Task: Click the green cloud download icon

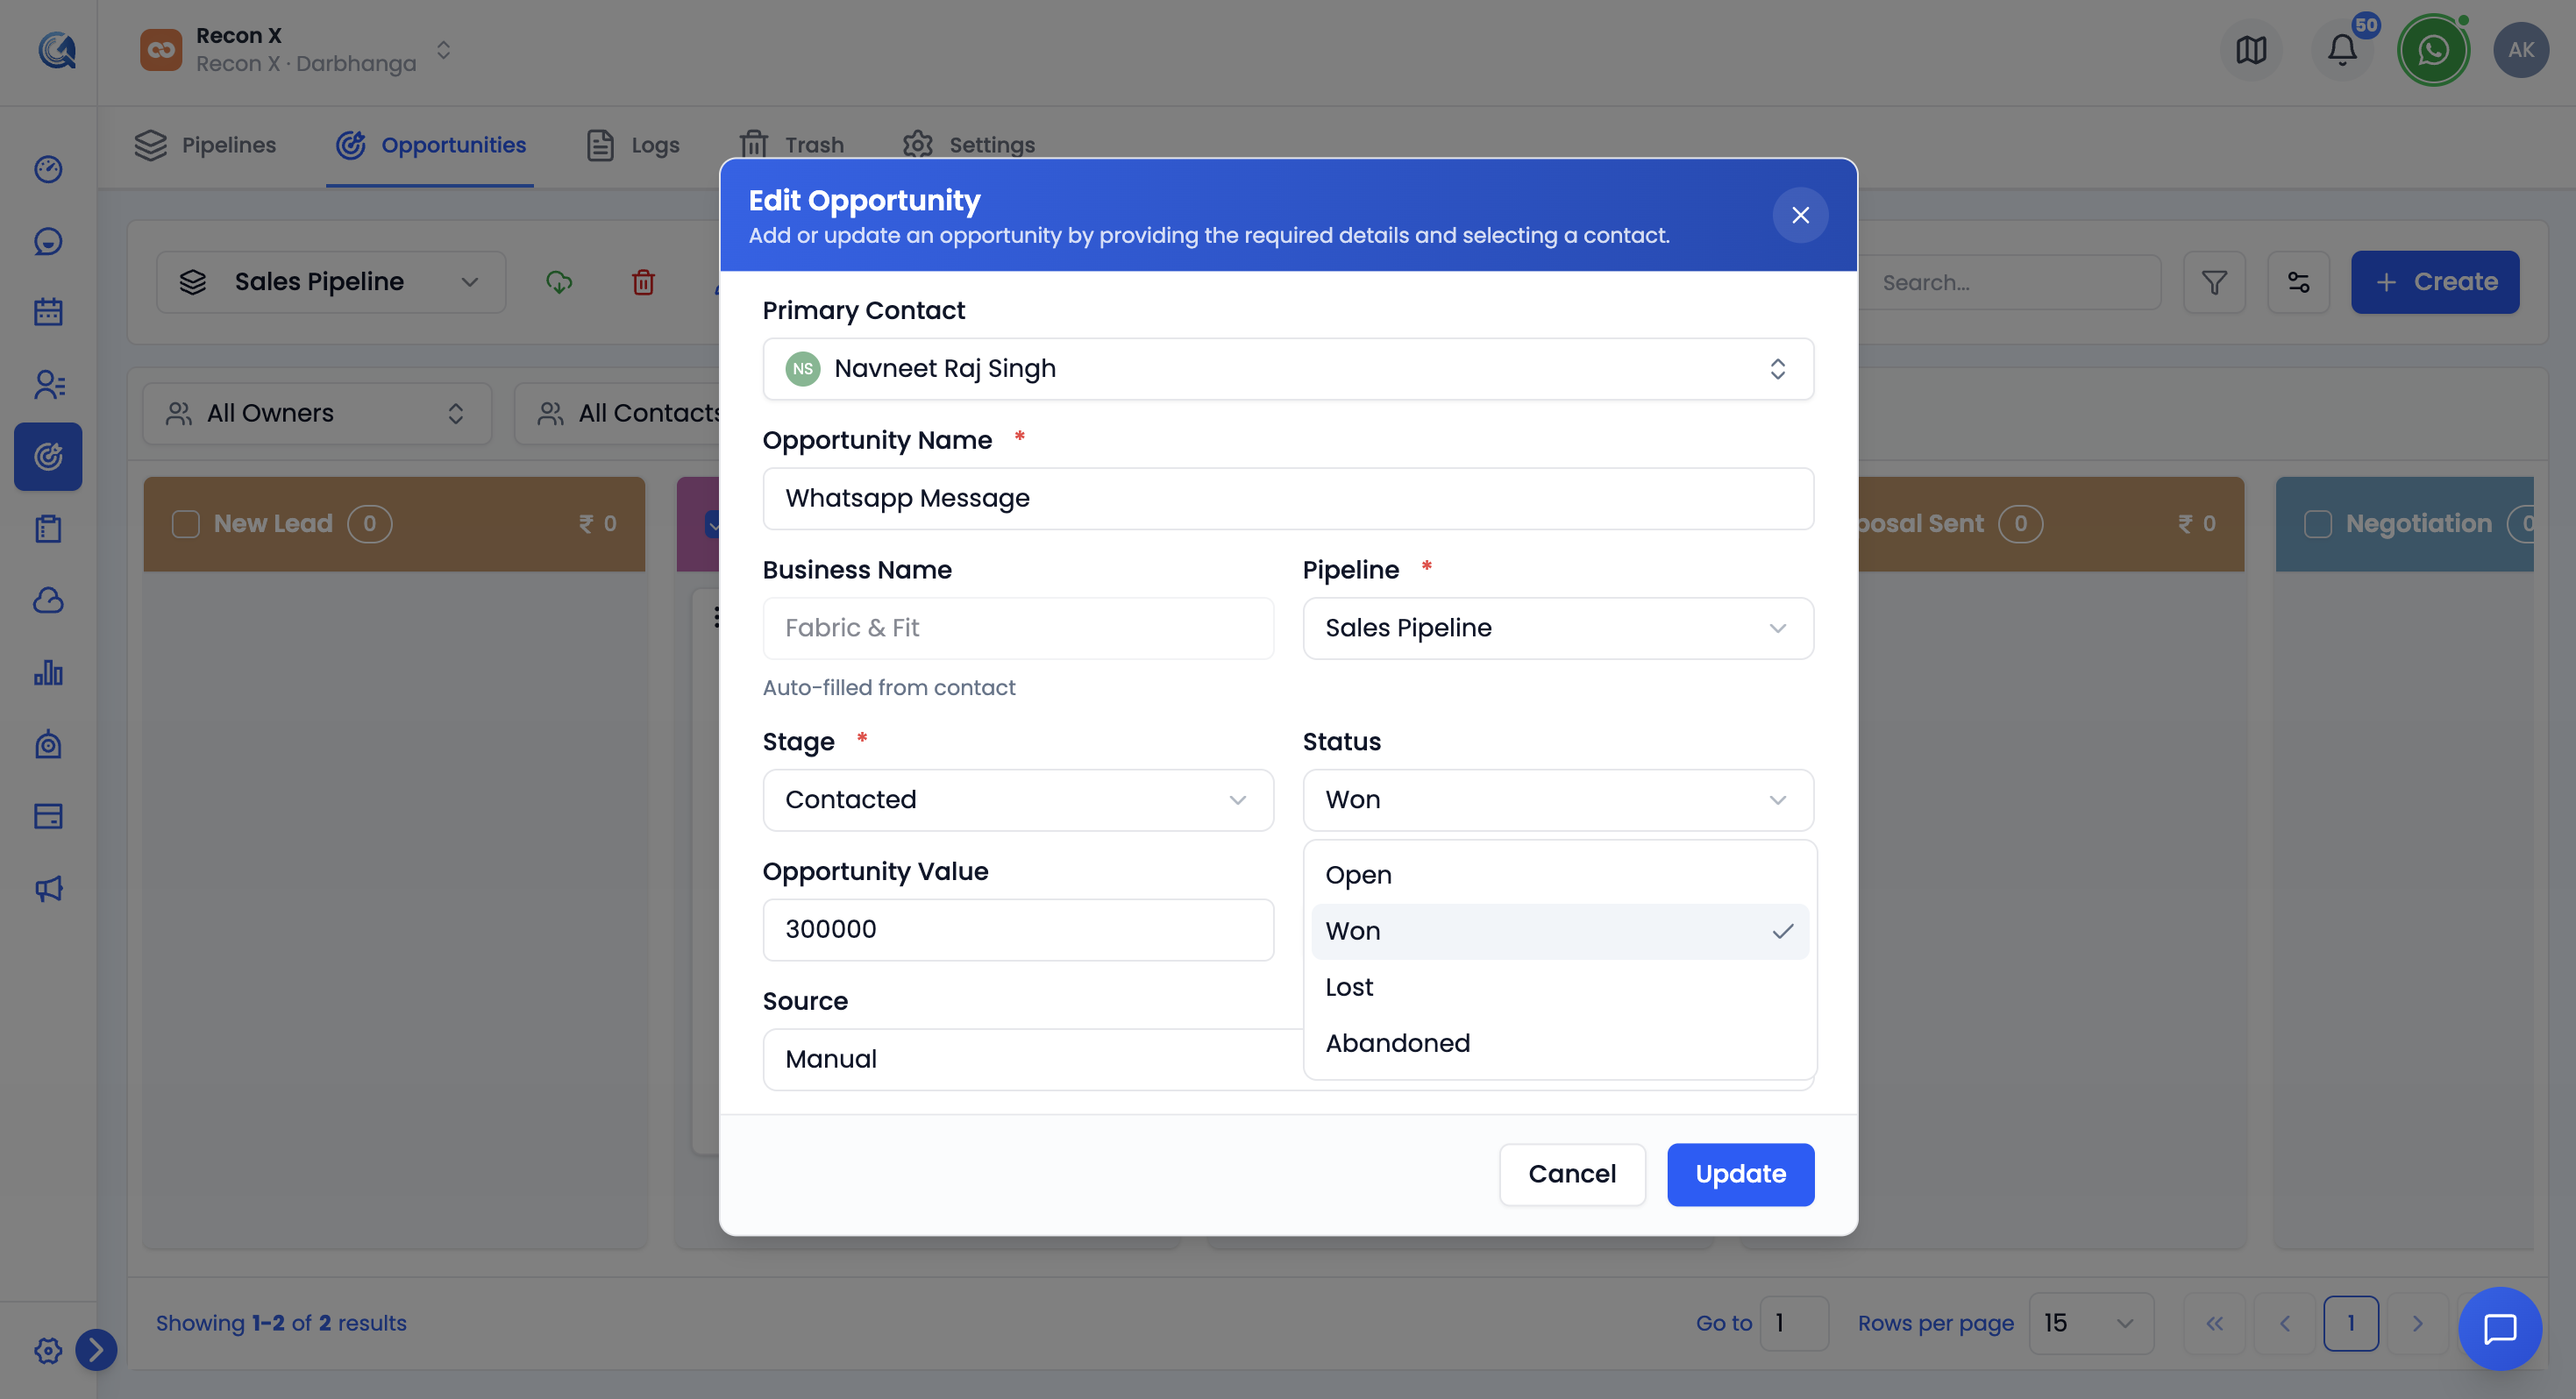Action: click(559, 282)
